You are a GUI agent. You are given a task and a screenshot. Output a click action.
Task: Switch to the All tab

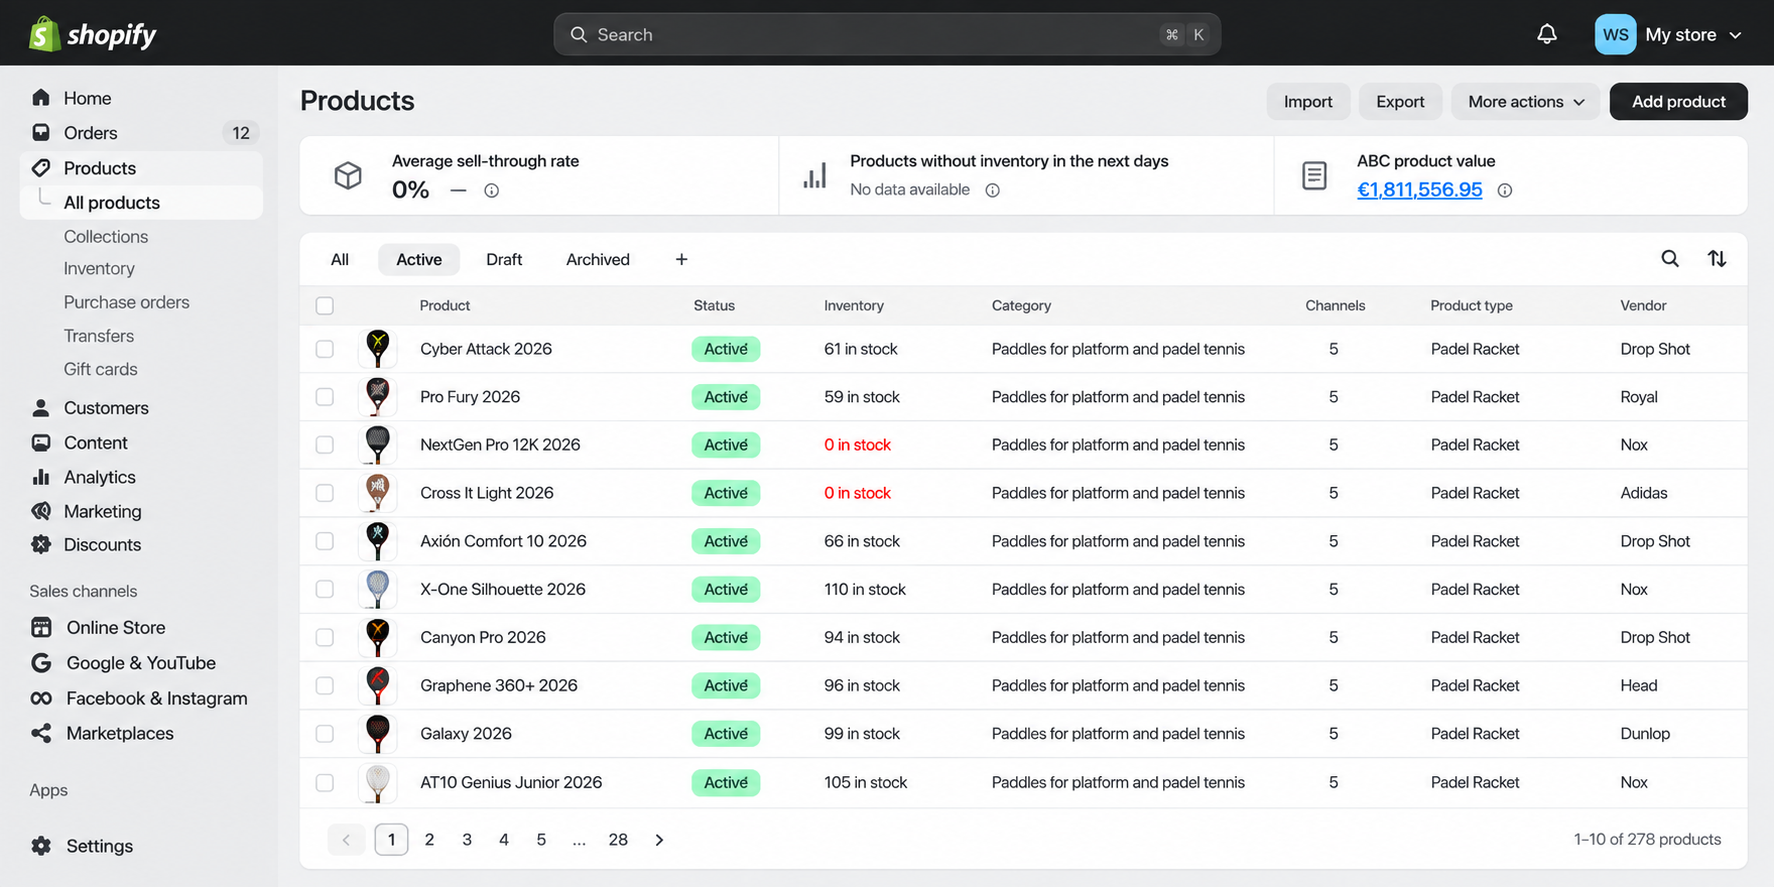coord(340,259)
